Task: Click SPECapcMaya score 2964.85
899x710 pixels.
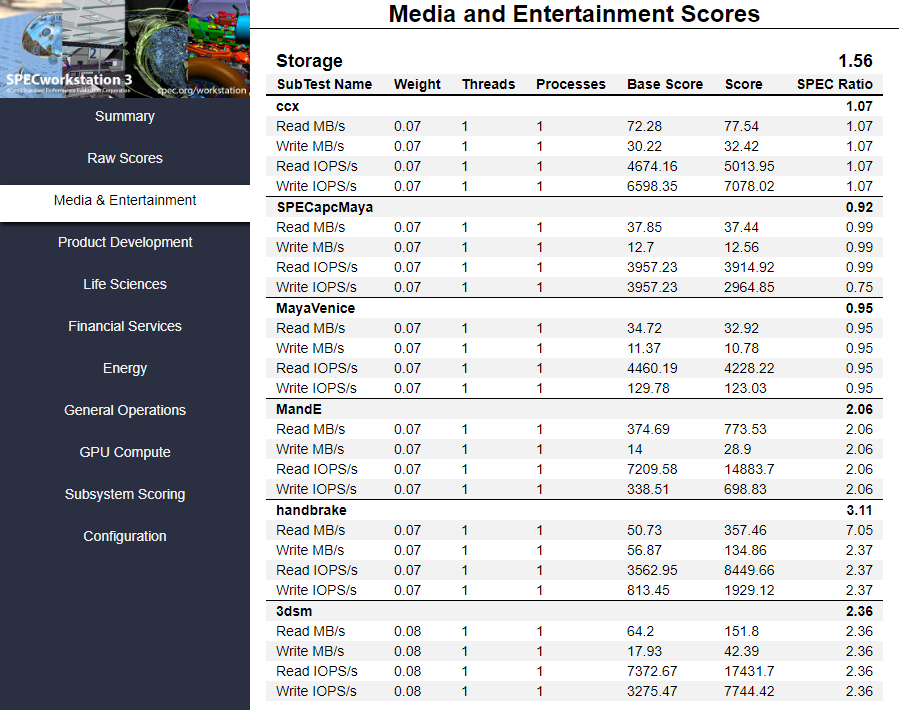Action: (x=749, y=287)
